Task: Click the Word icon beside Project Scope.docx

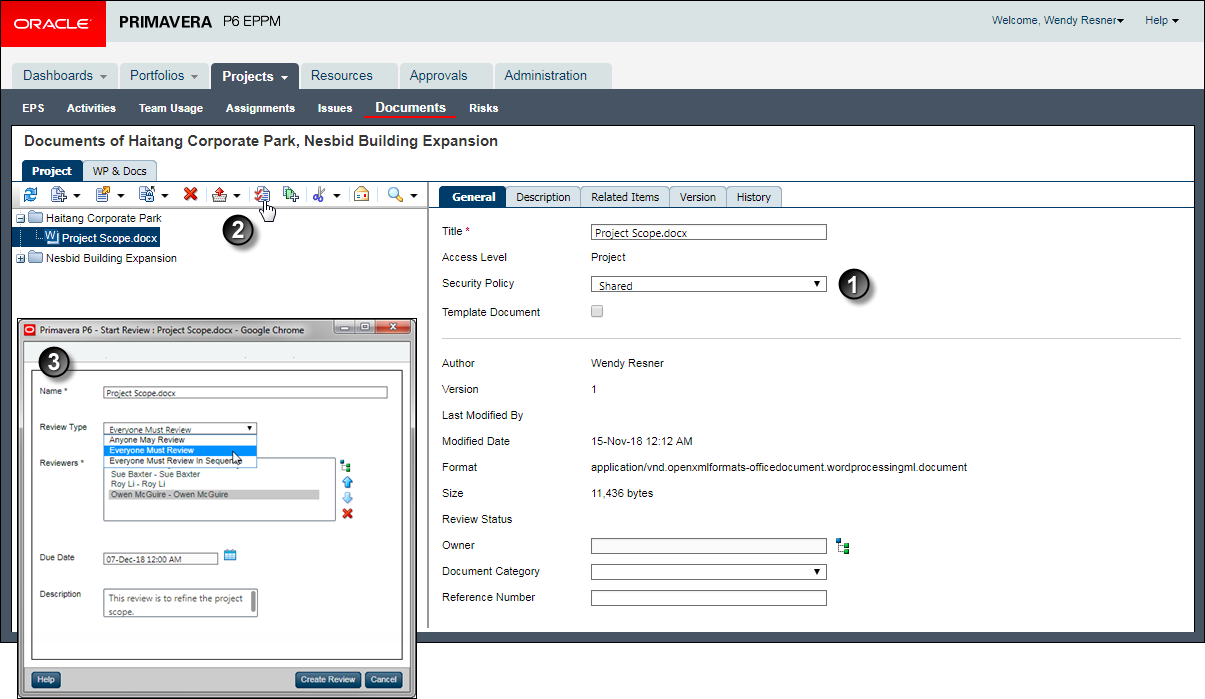Action: click(x=52, y=237)
